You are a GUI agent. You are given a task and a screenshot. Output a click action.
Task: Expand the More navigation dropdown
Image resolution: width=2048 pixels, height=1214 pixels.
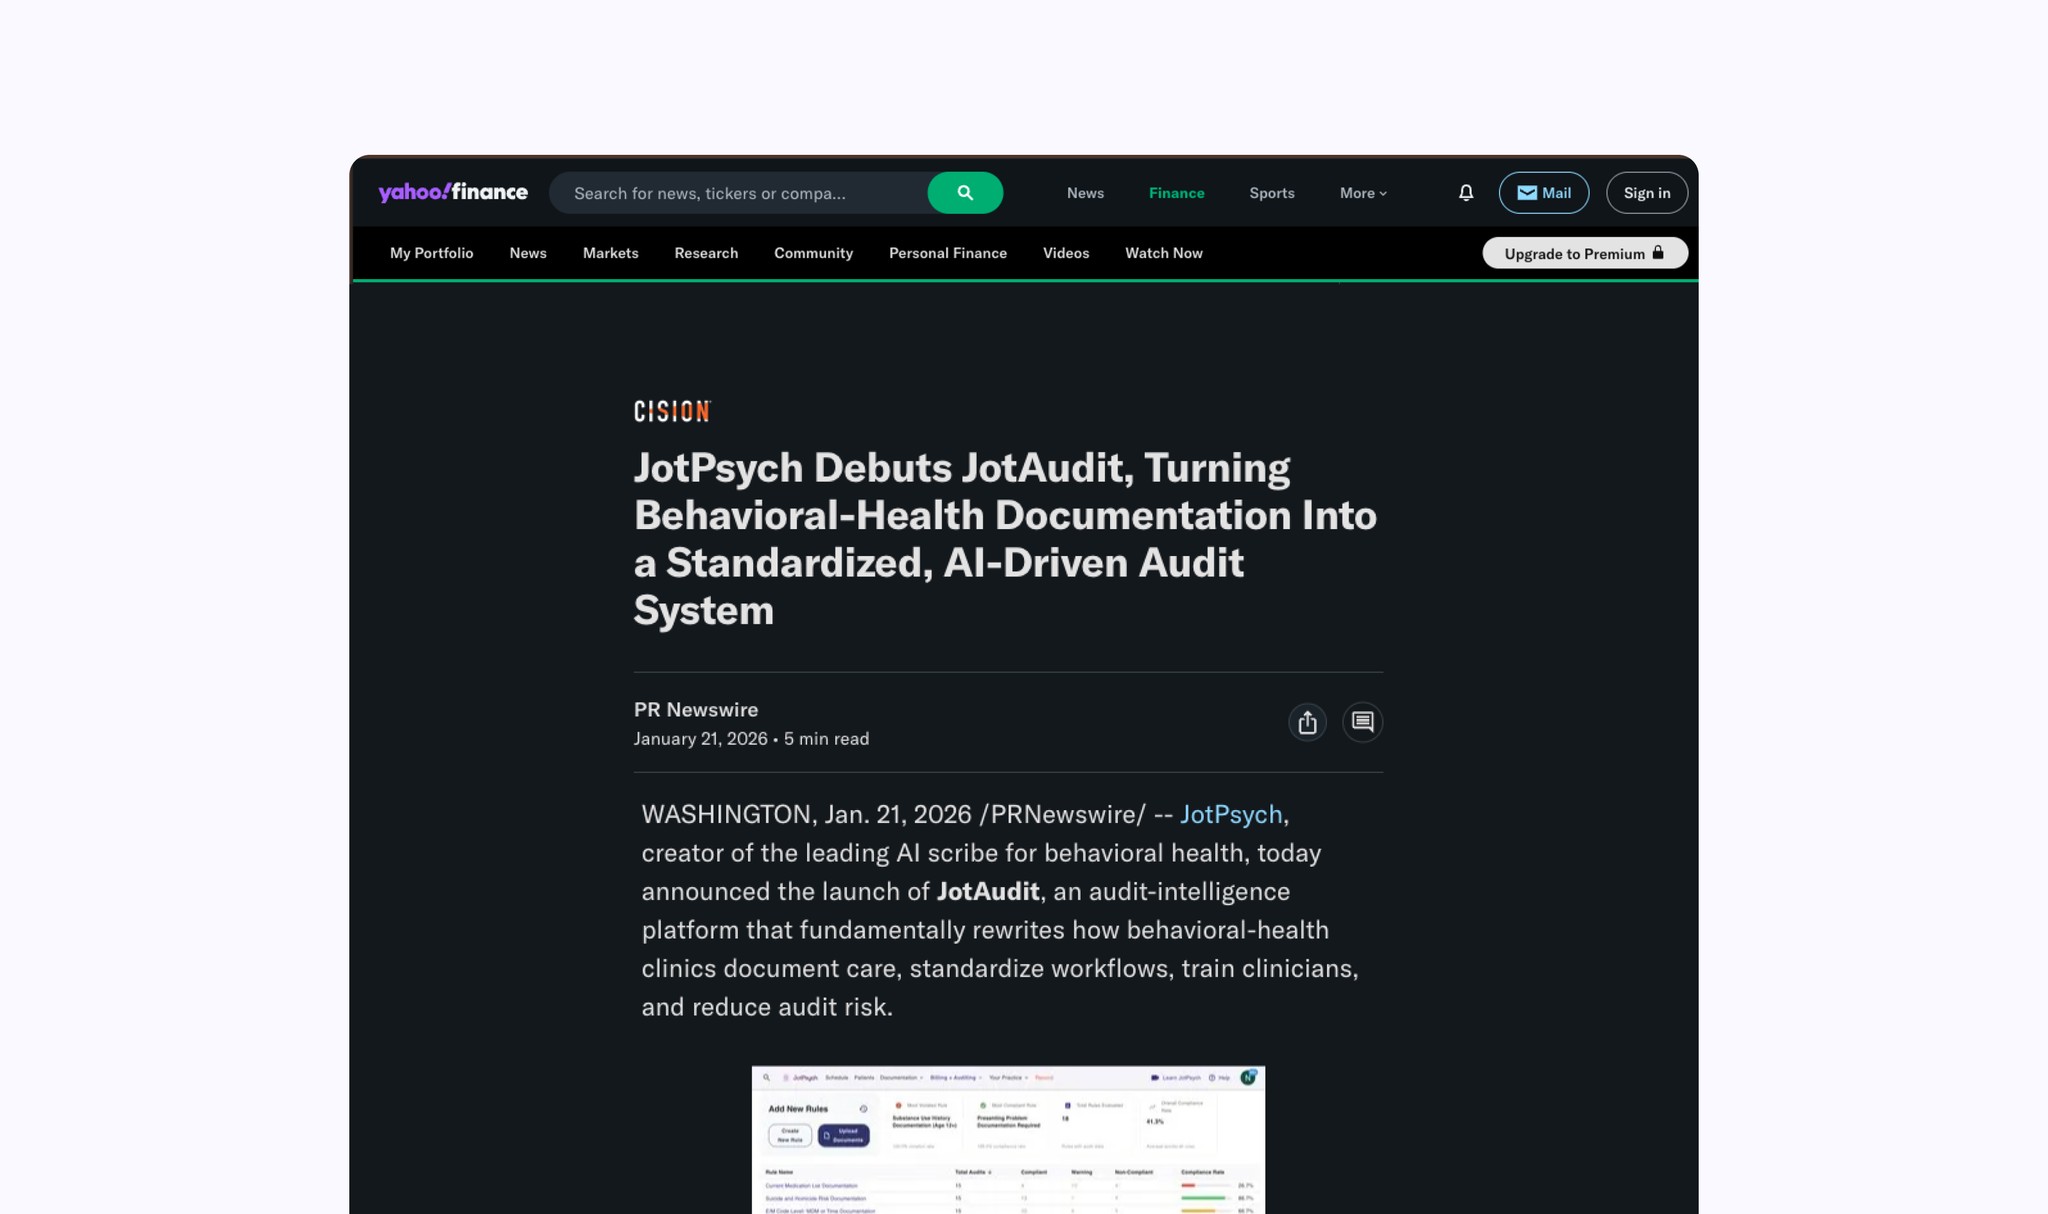tap(1361, 192)
